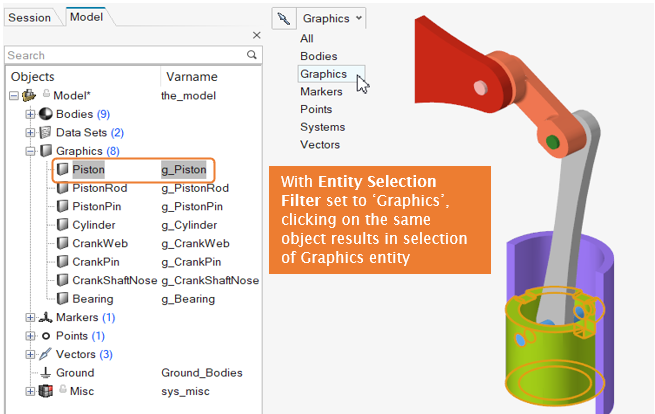Click the Ground body icon
This screenshot has width=655, height=414.
point(46,372)
